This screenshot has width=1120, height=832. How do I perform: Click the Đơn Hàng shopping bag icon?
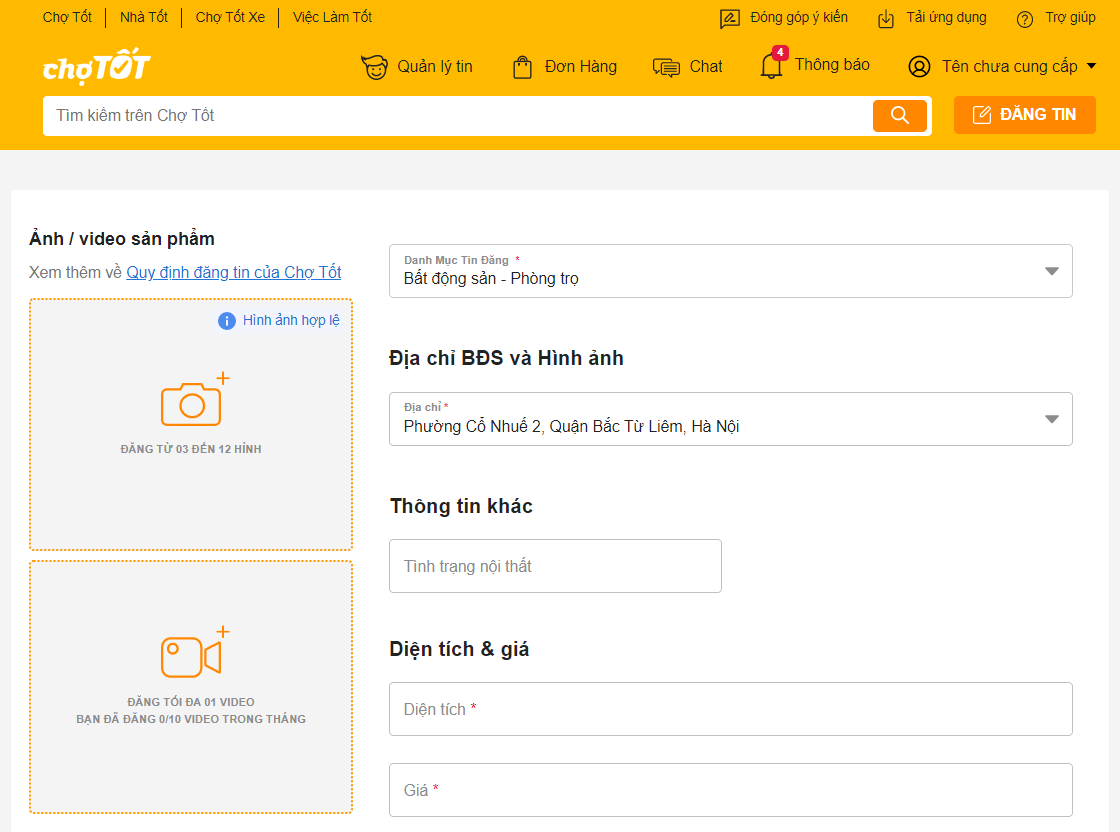point(522,67)
